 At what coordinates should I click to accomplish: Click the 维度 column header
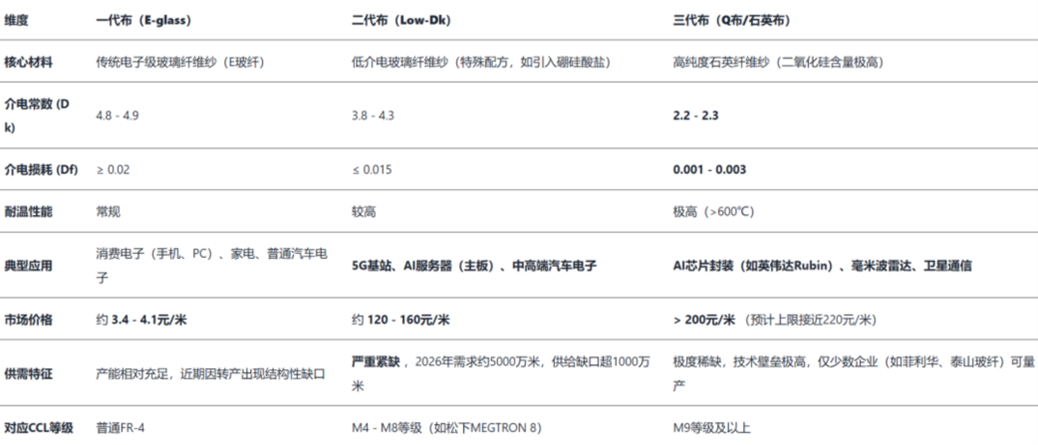pos(17,20)
